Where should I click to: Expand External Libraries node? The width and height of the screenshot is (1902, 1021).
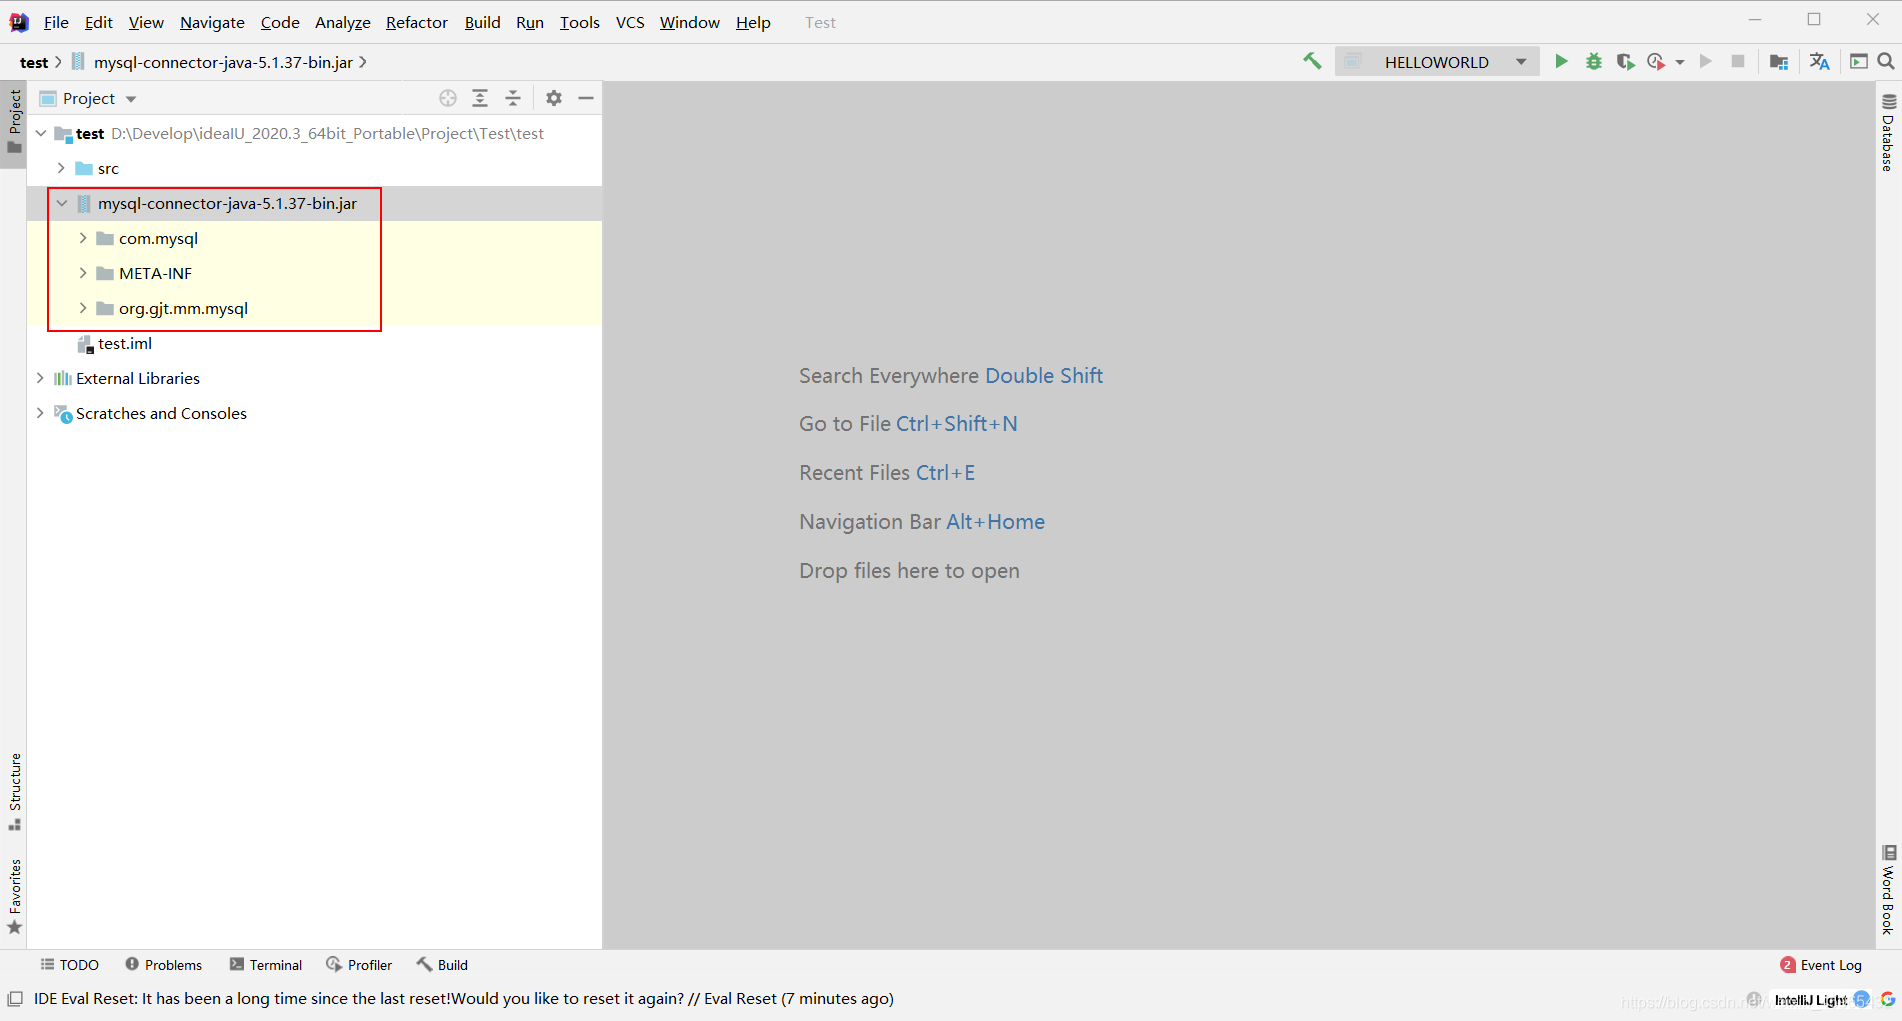click(40, 378)
